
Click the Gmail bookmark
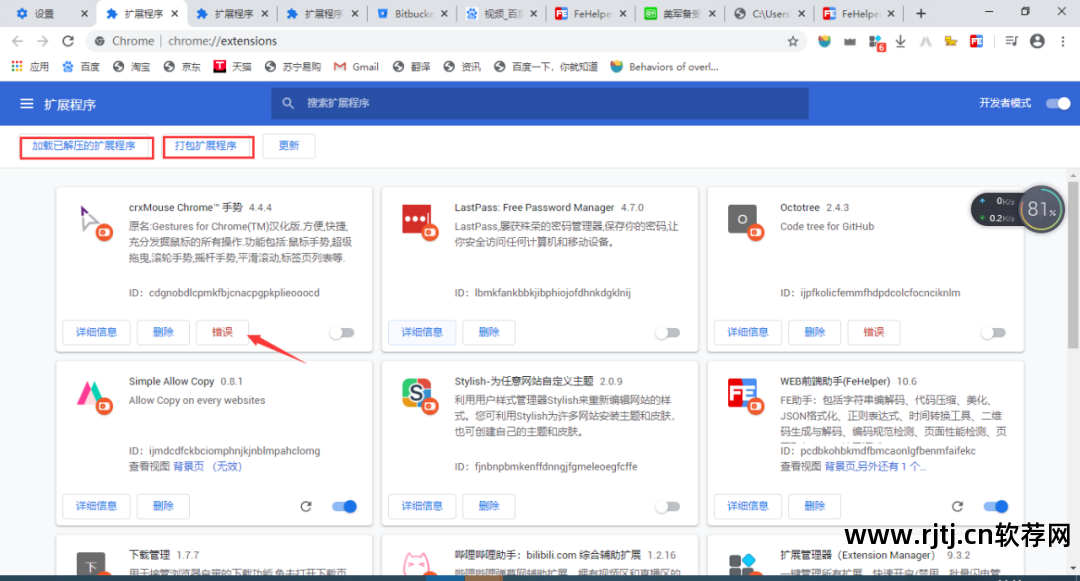point(356,67)
